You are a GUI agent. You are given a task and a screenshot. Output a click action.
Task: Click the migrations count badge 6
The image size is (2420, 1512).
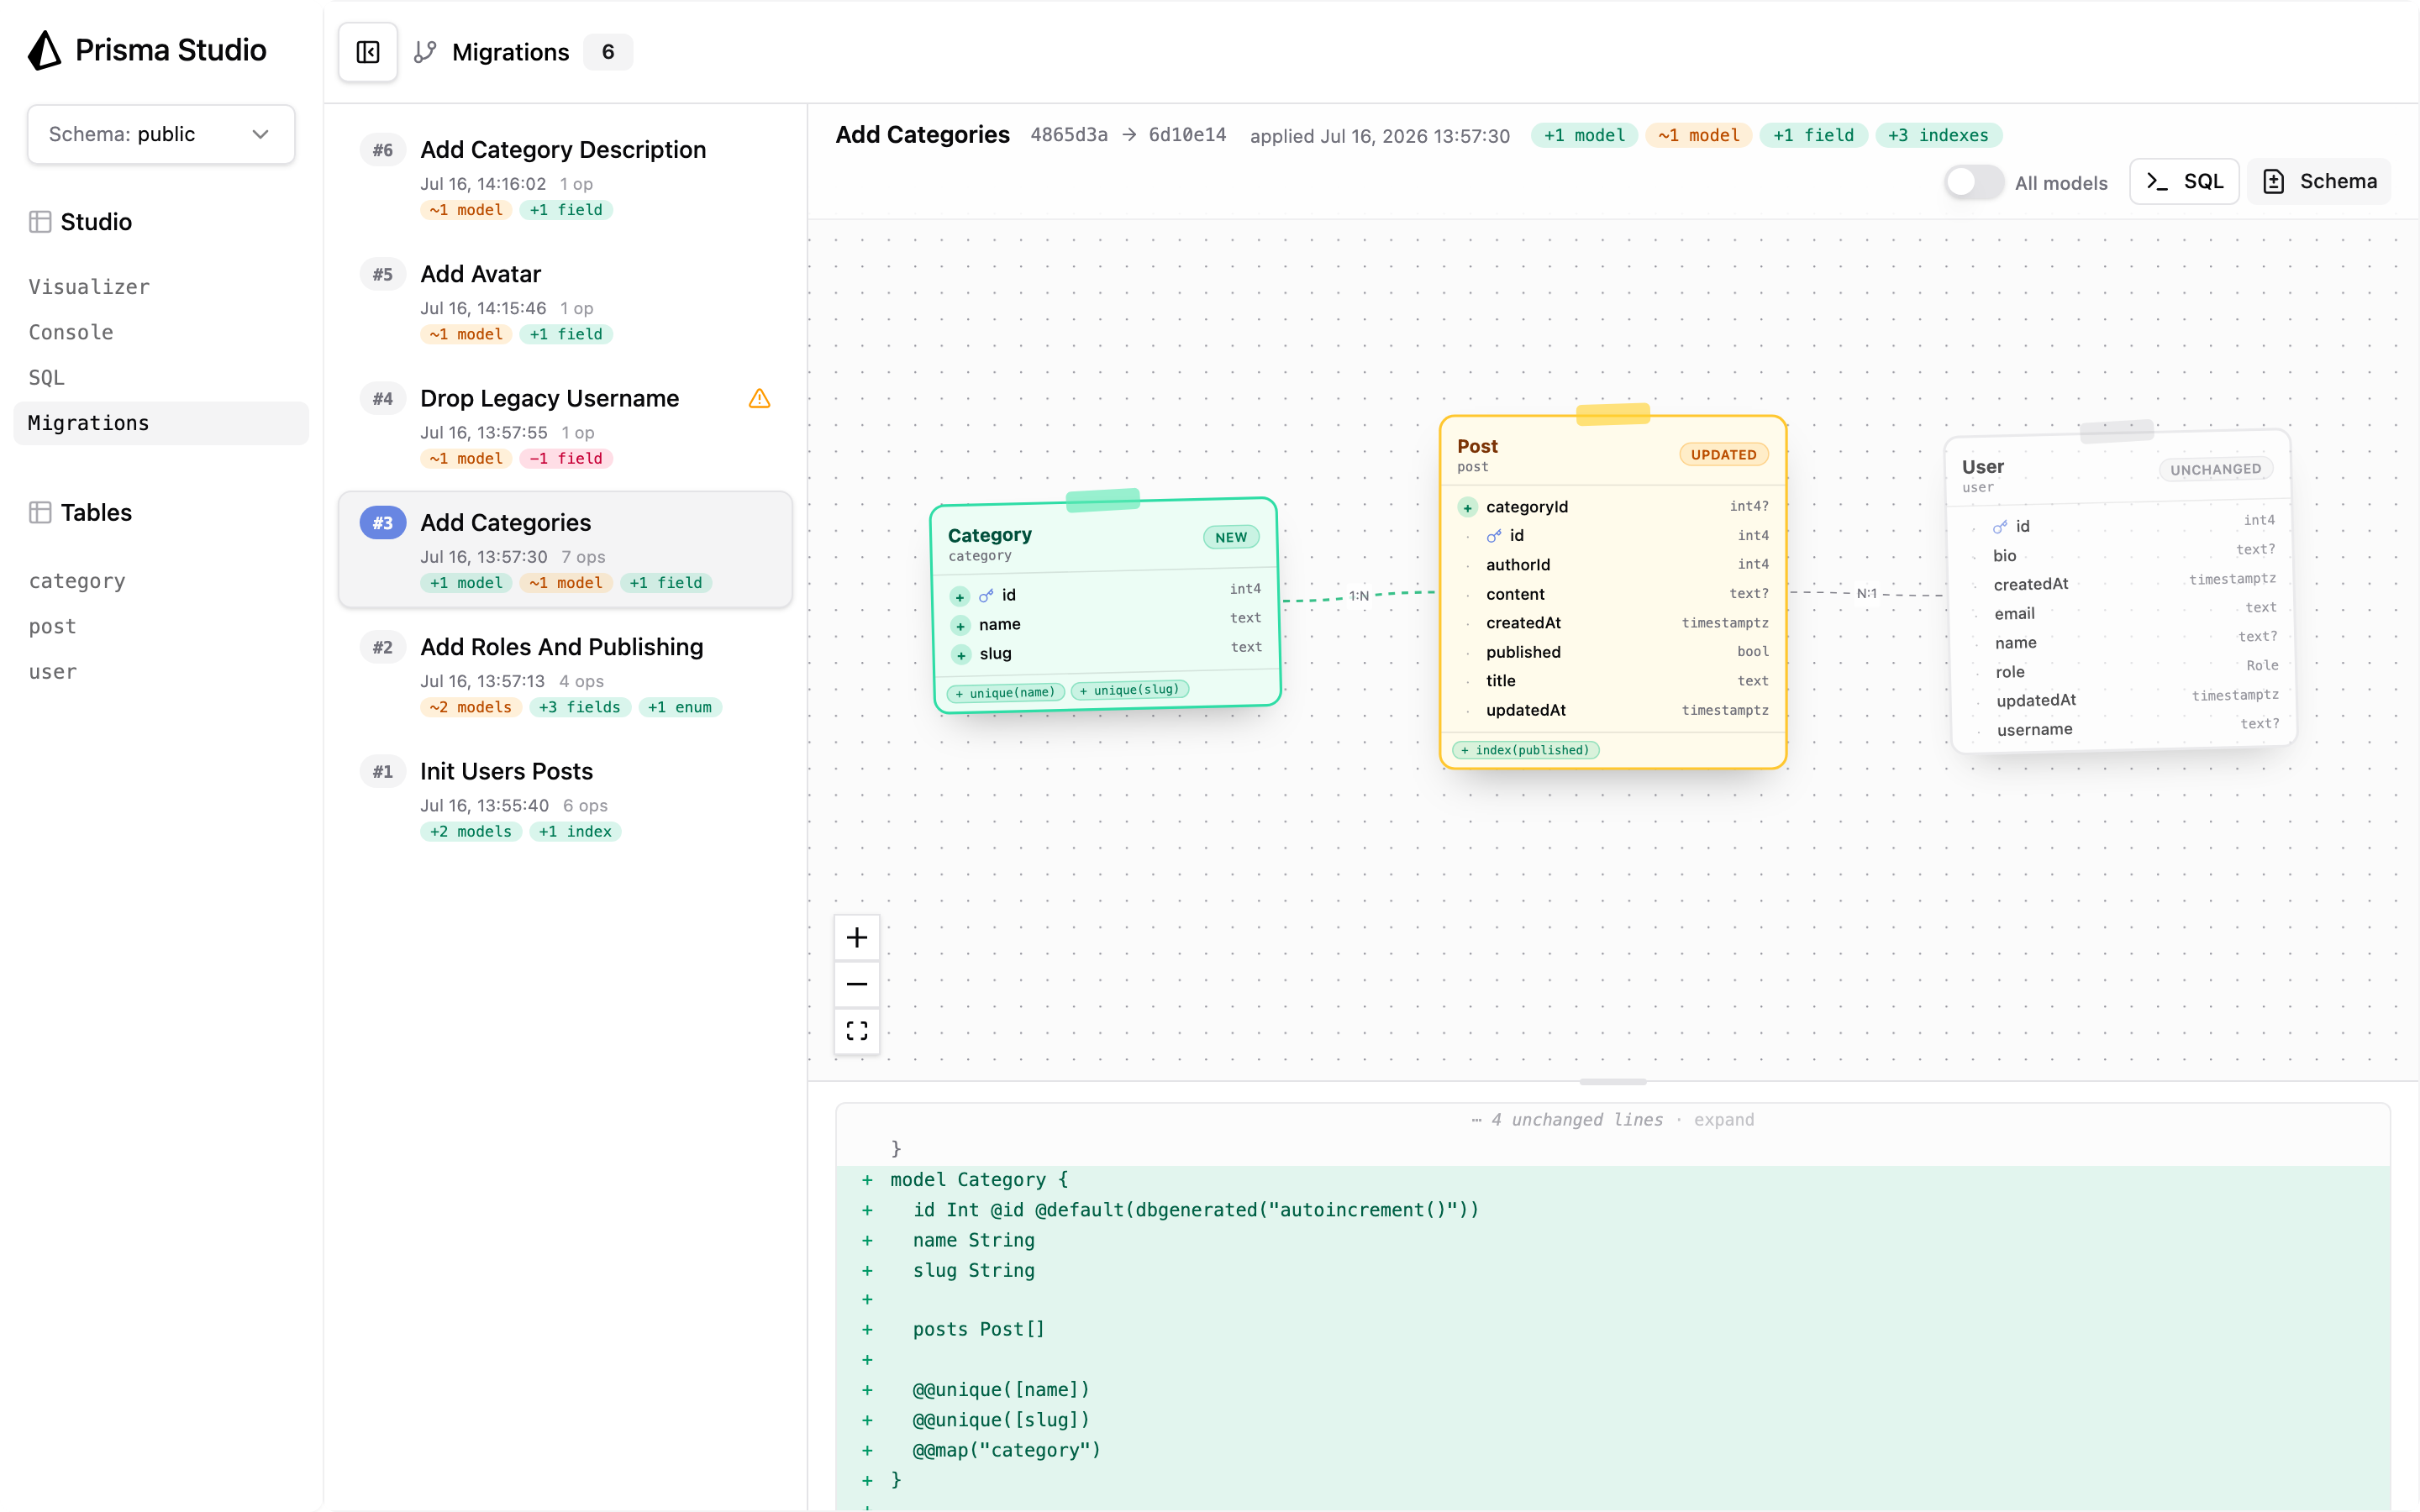[x=608, y=52]
